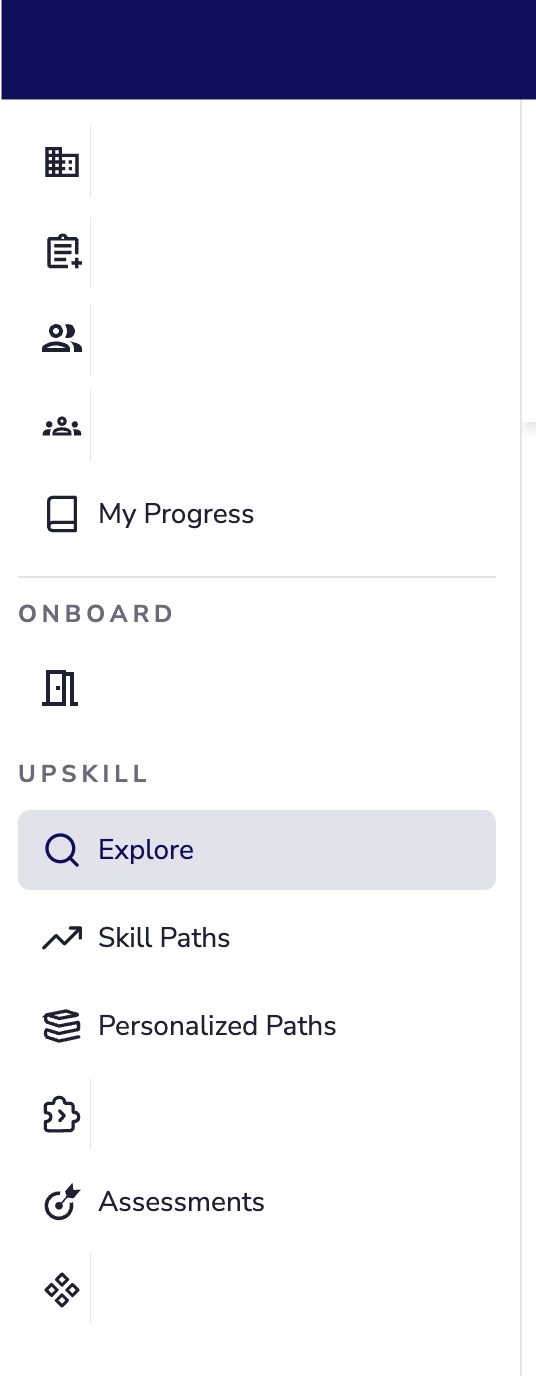Image resolution: width=536 pixels, height=1376 pixels.
Task: Click the stacked layers Personalized Paths icon
Action: pos(62,1026)
